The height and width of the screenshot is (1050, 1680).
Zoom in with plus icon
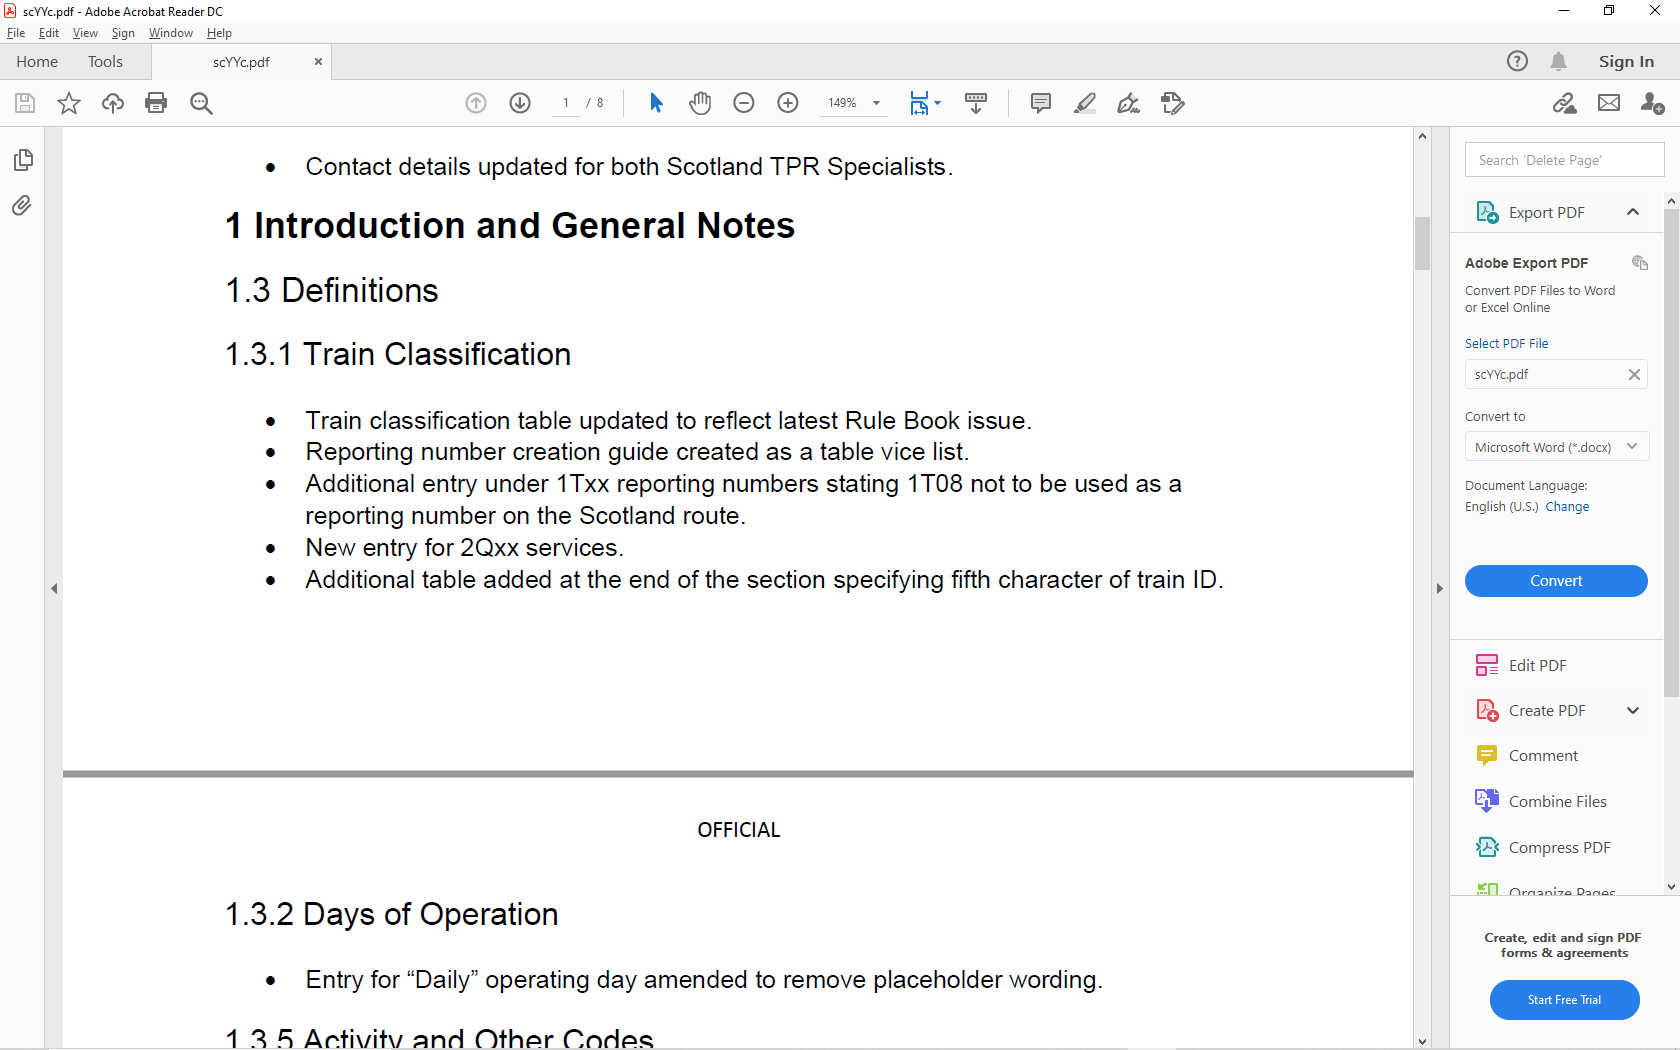tap(788, 103)
